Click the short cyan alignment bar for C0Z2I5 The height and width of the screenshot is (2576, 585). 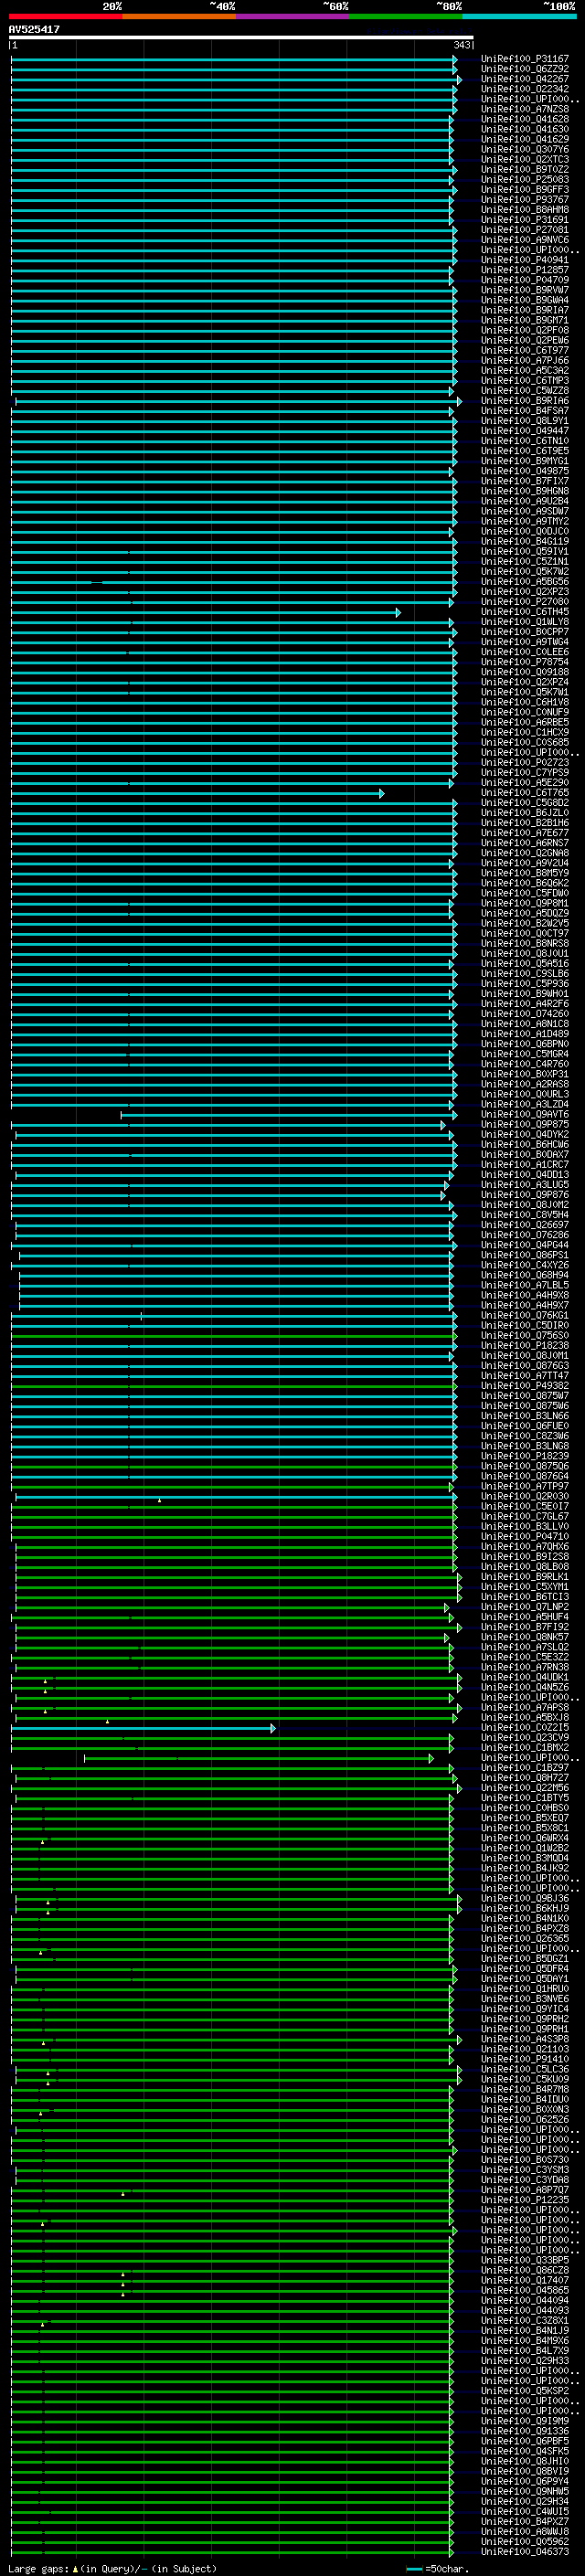[x=143, y=1728]
